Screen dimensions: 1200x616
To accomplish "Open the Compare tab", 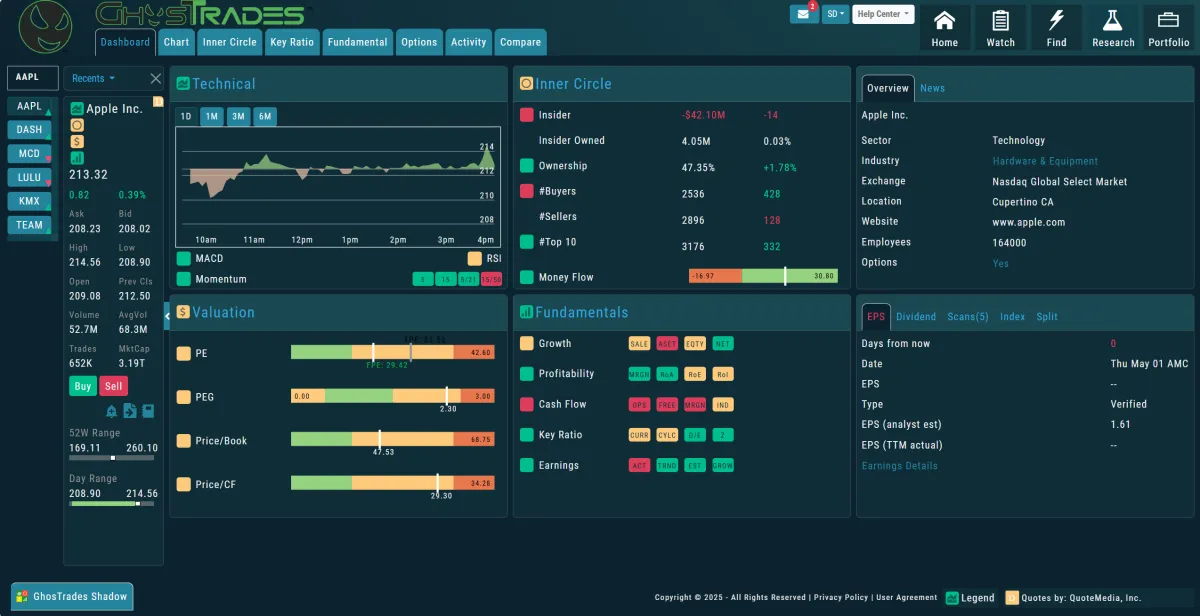I will [520, 42].
